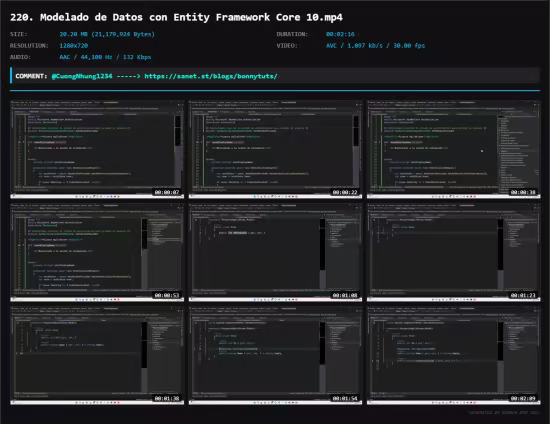Image resolution: width=550 pixels, height=424 pixels.
Task: Click the duration value 00:02:16
Action: (x=340, y=34)
